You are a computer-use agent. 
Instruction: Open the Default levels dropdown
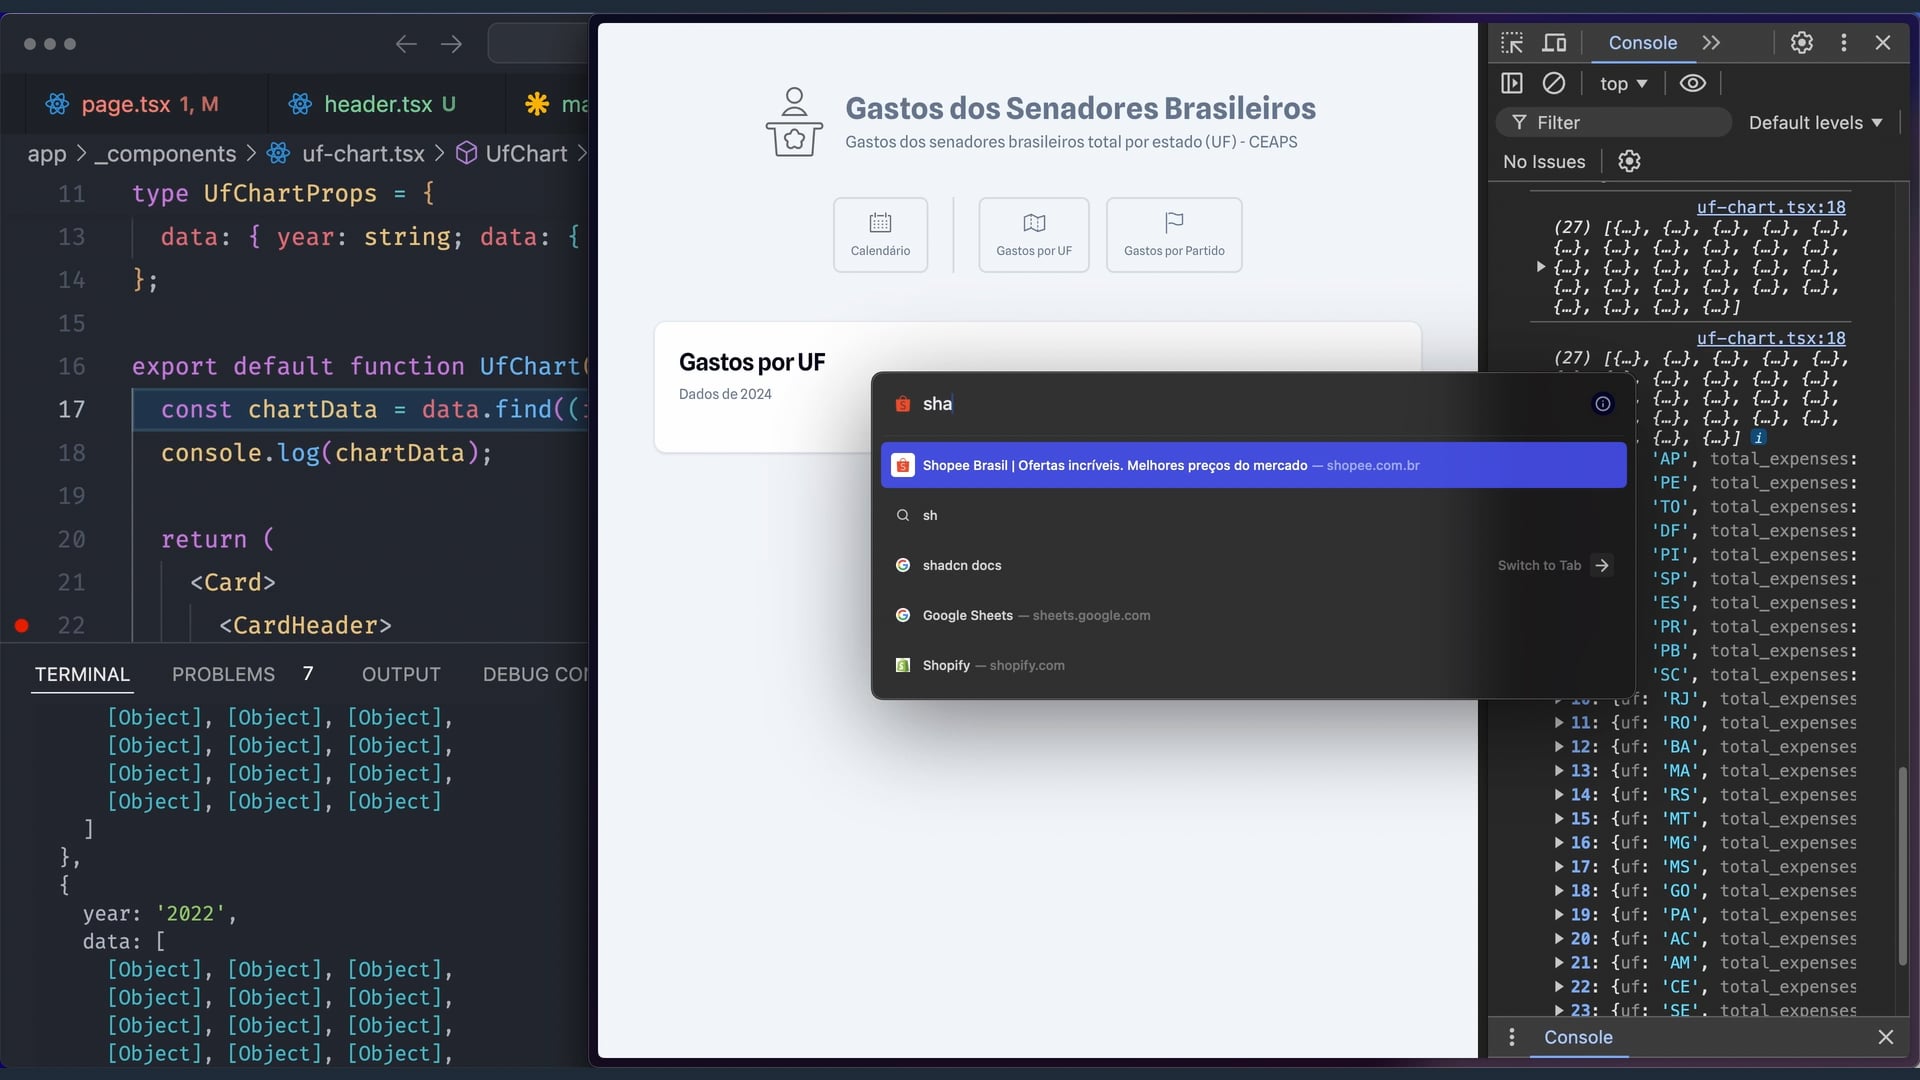[1815, 123]
